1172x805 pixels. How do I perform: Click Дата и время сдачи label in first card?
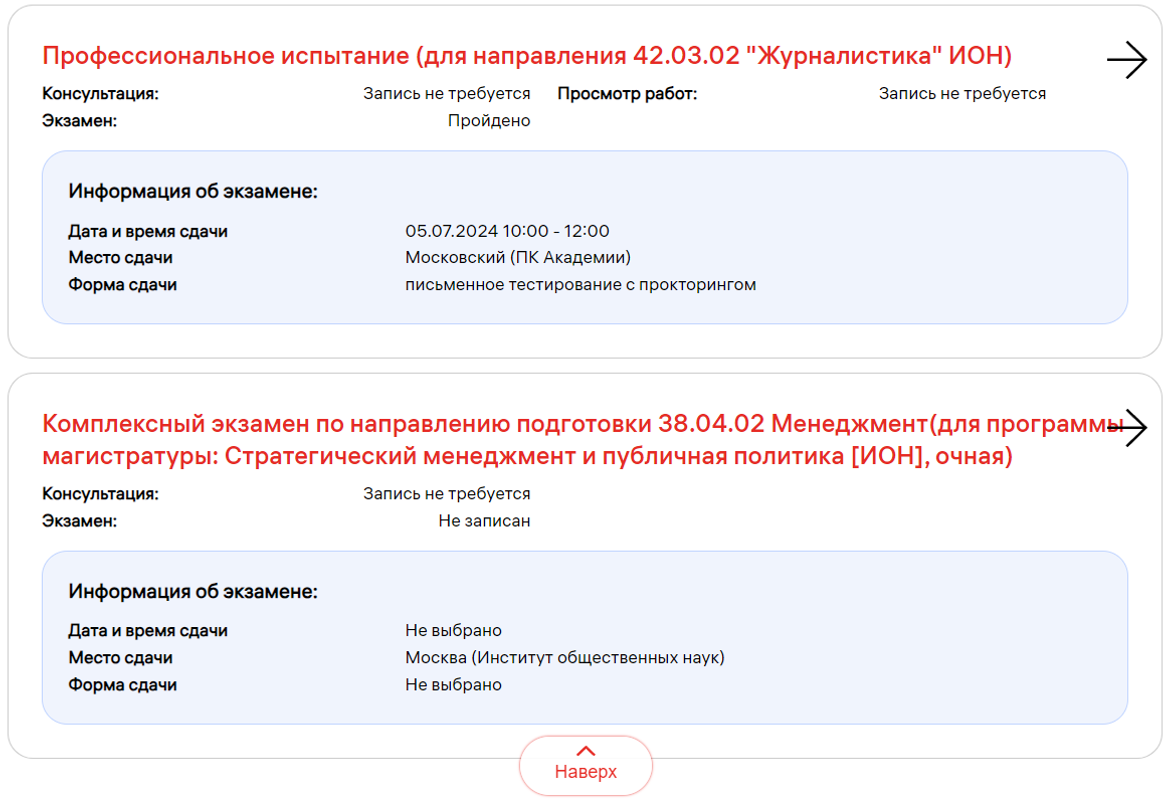pyautogui.click(x=148, y=231)
